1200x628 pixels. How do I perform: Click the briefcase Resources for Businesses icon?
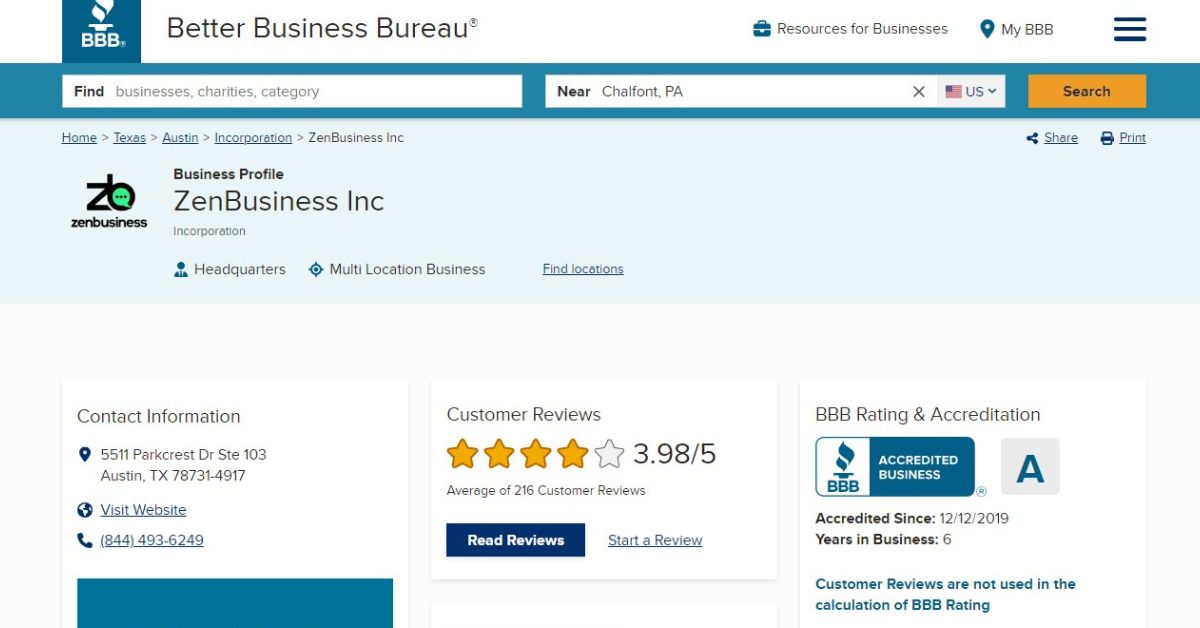[x=762, y=29]
